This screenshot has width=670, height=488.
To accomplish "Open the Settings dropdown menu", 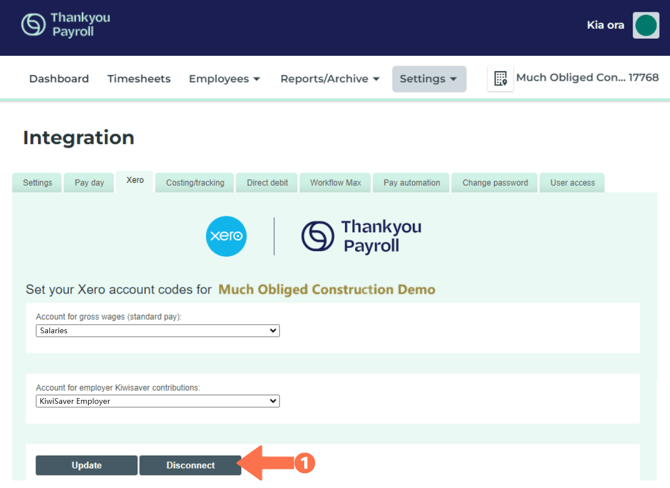I will click(429, 79).
